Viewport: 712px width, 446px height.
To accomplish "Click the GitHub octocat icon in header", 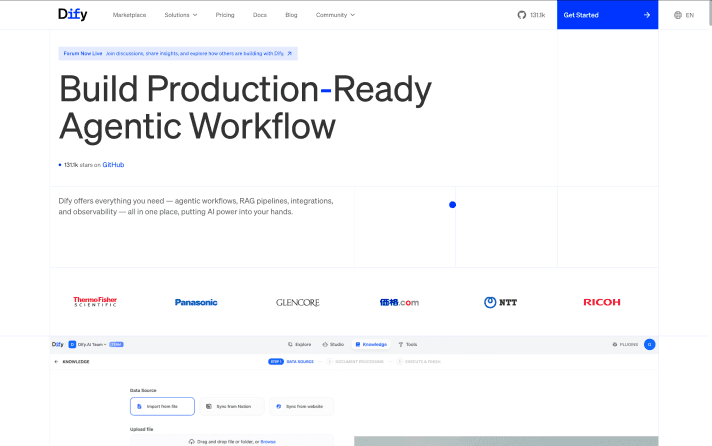I will coord(522,15).
